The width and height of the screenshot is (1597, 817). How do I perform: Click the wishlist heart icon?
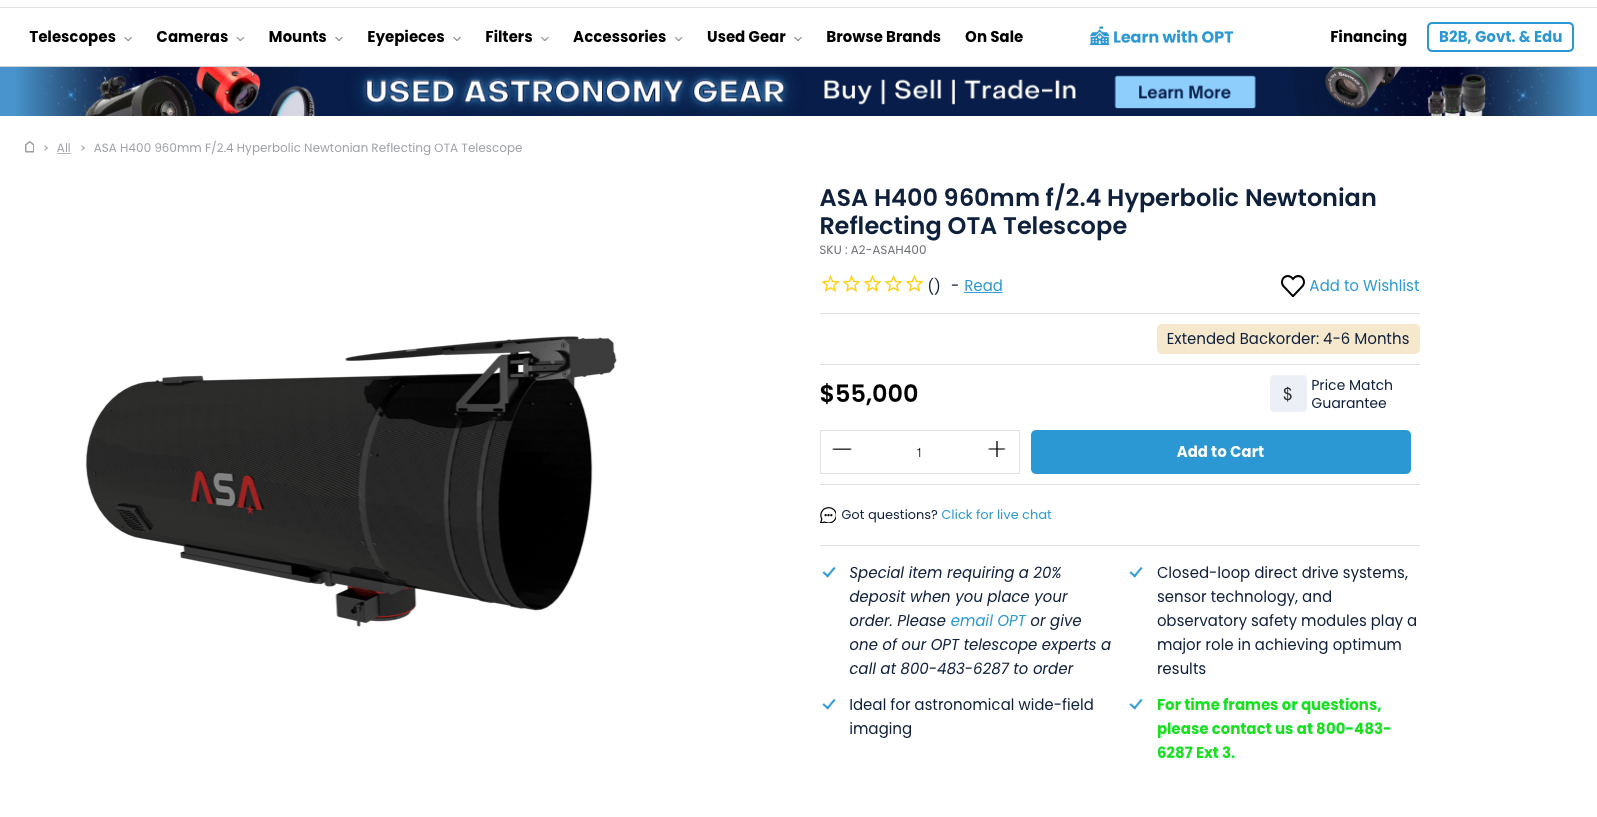coord(1292,286)
